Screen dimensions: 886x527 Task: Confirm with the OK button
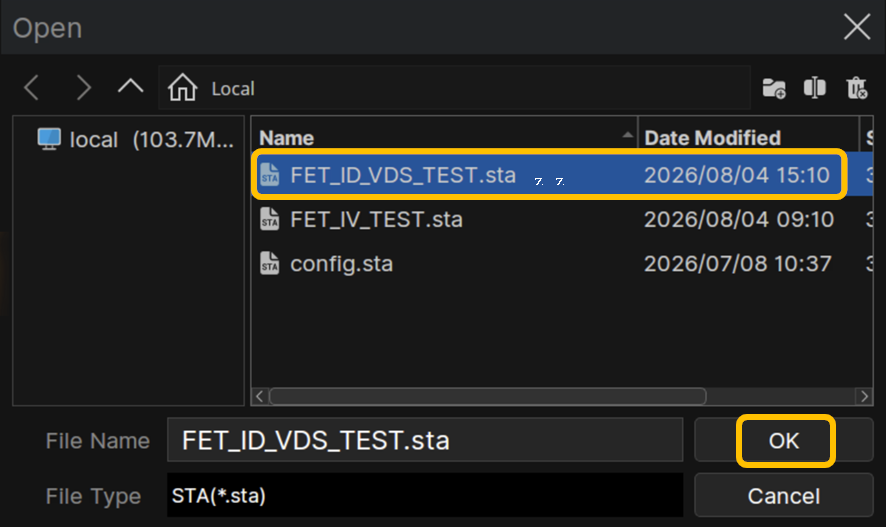click(784, 440)
